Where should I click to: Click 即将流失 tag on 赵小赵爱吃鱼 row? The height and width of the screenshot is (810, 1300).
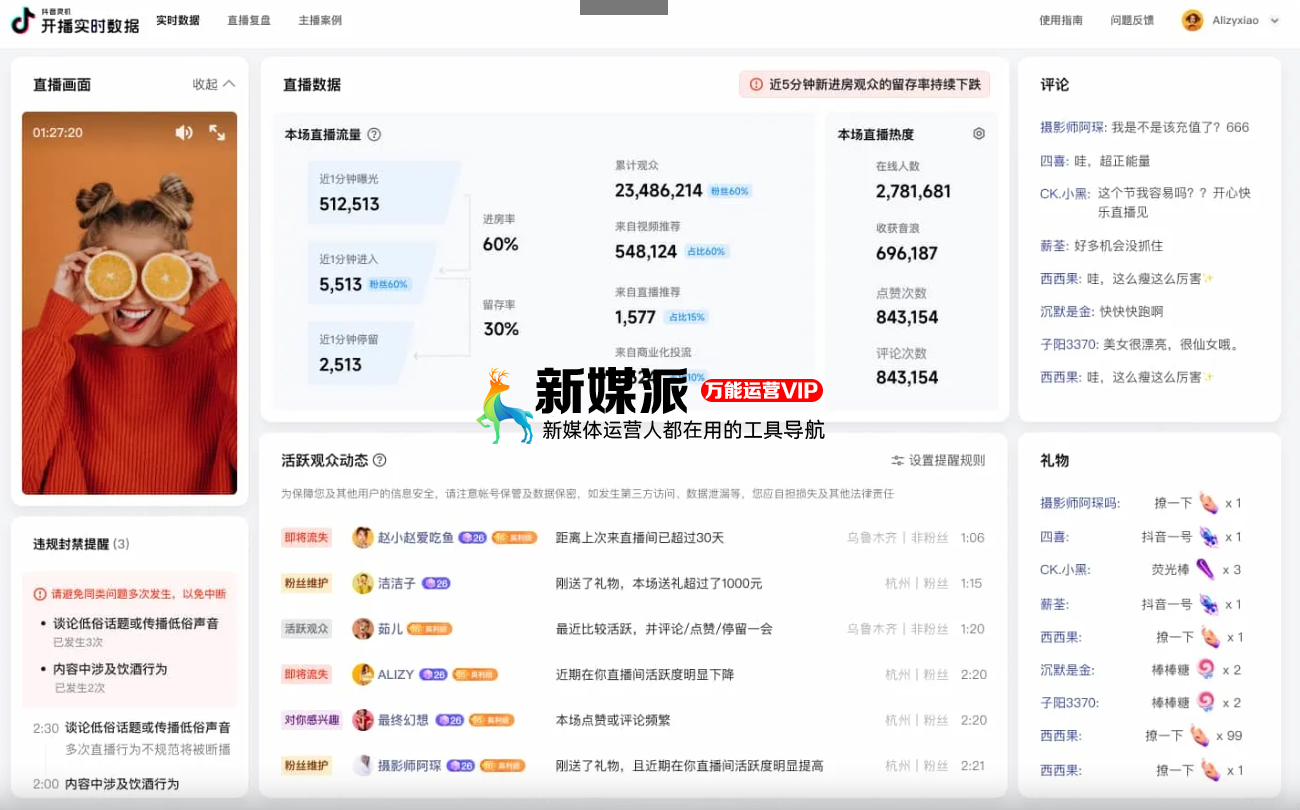pos(306,537)
